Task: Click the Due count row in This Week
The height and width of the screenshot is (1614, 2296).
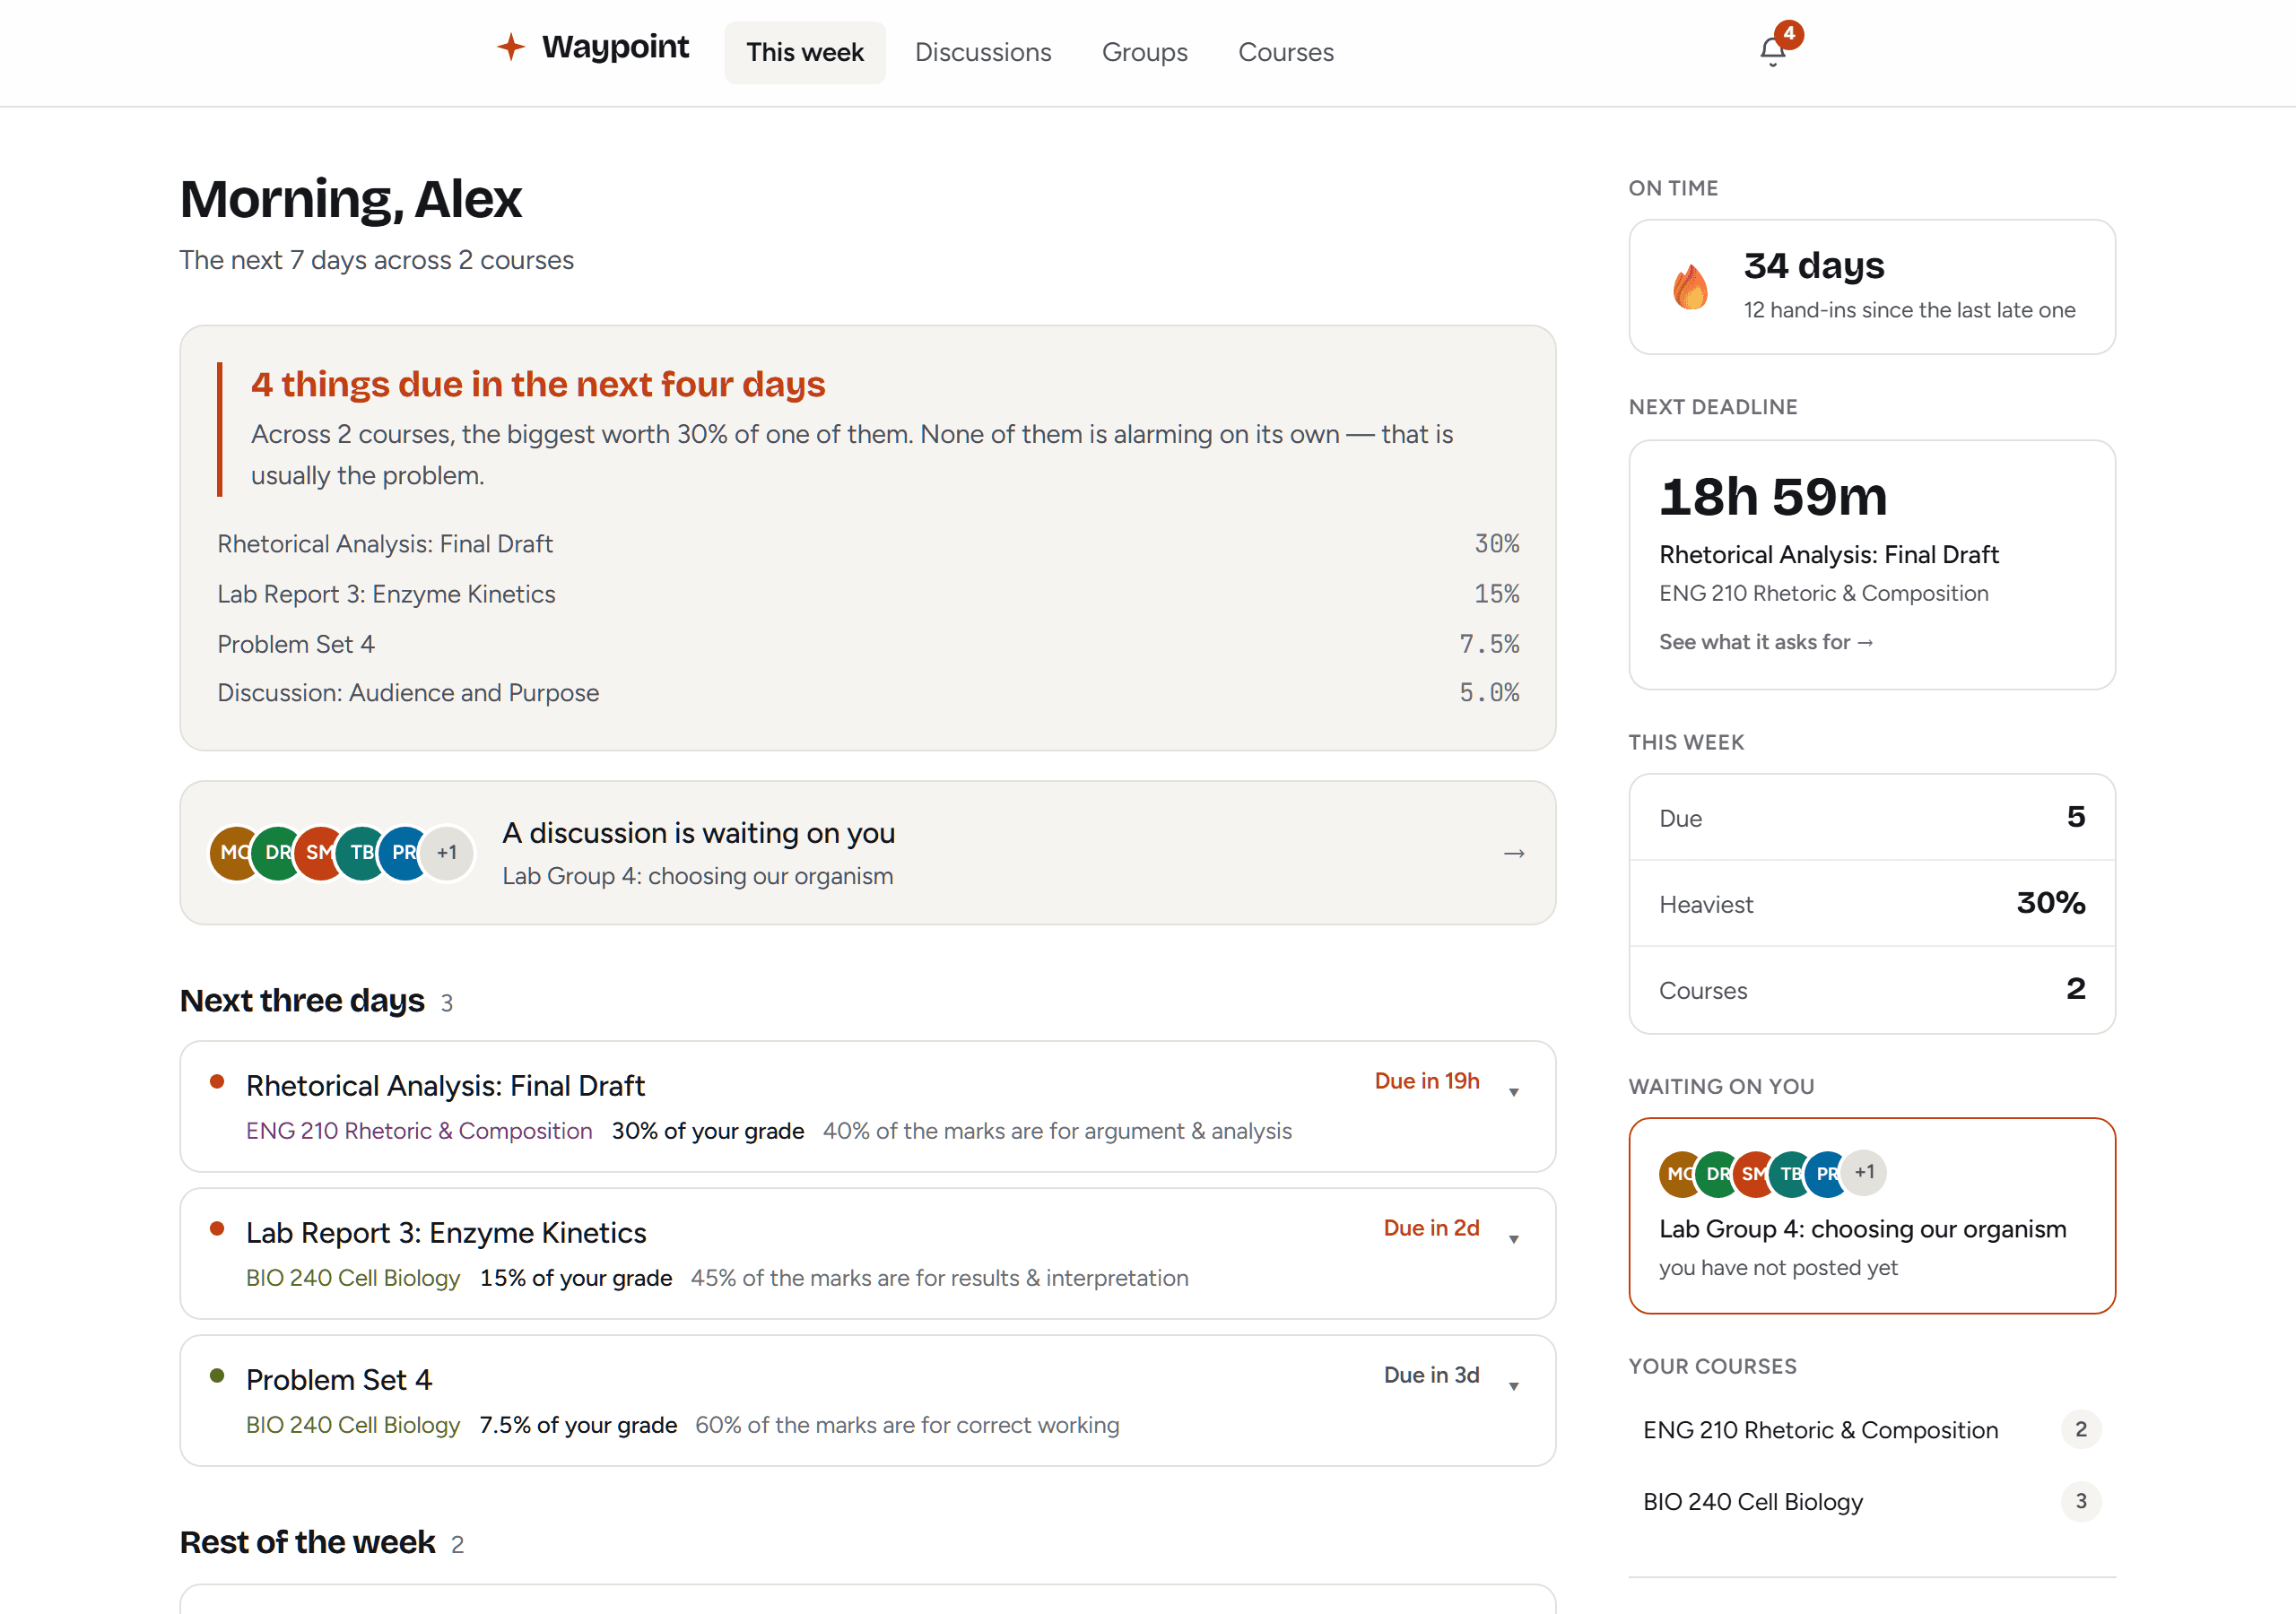Action: pyautogui.click(x=1871, y=818)
